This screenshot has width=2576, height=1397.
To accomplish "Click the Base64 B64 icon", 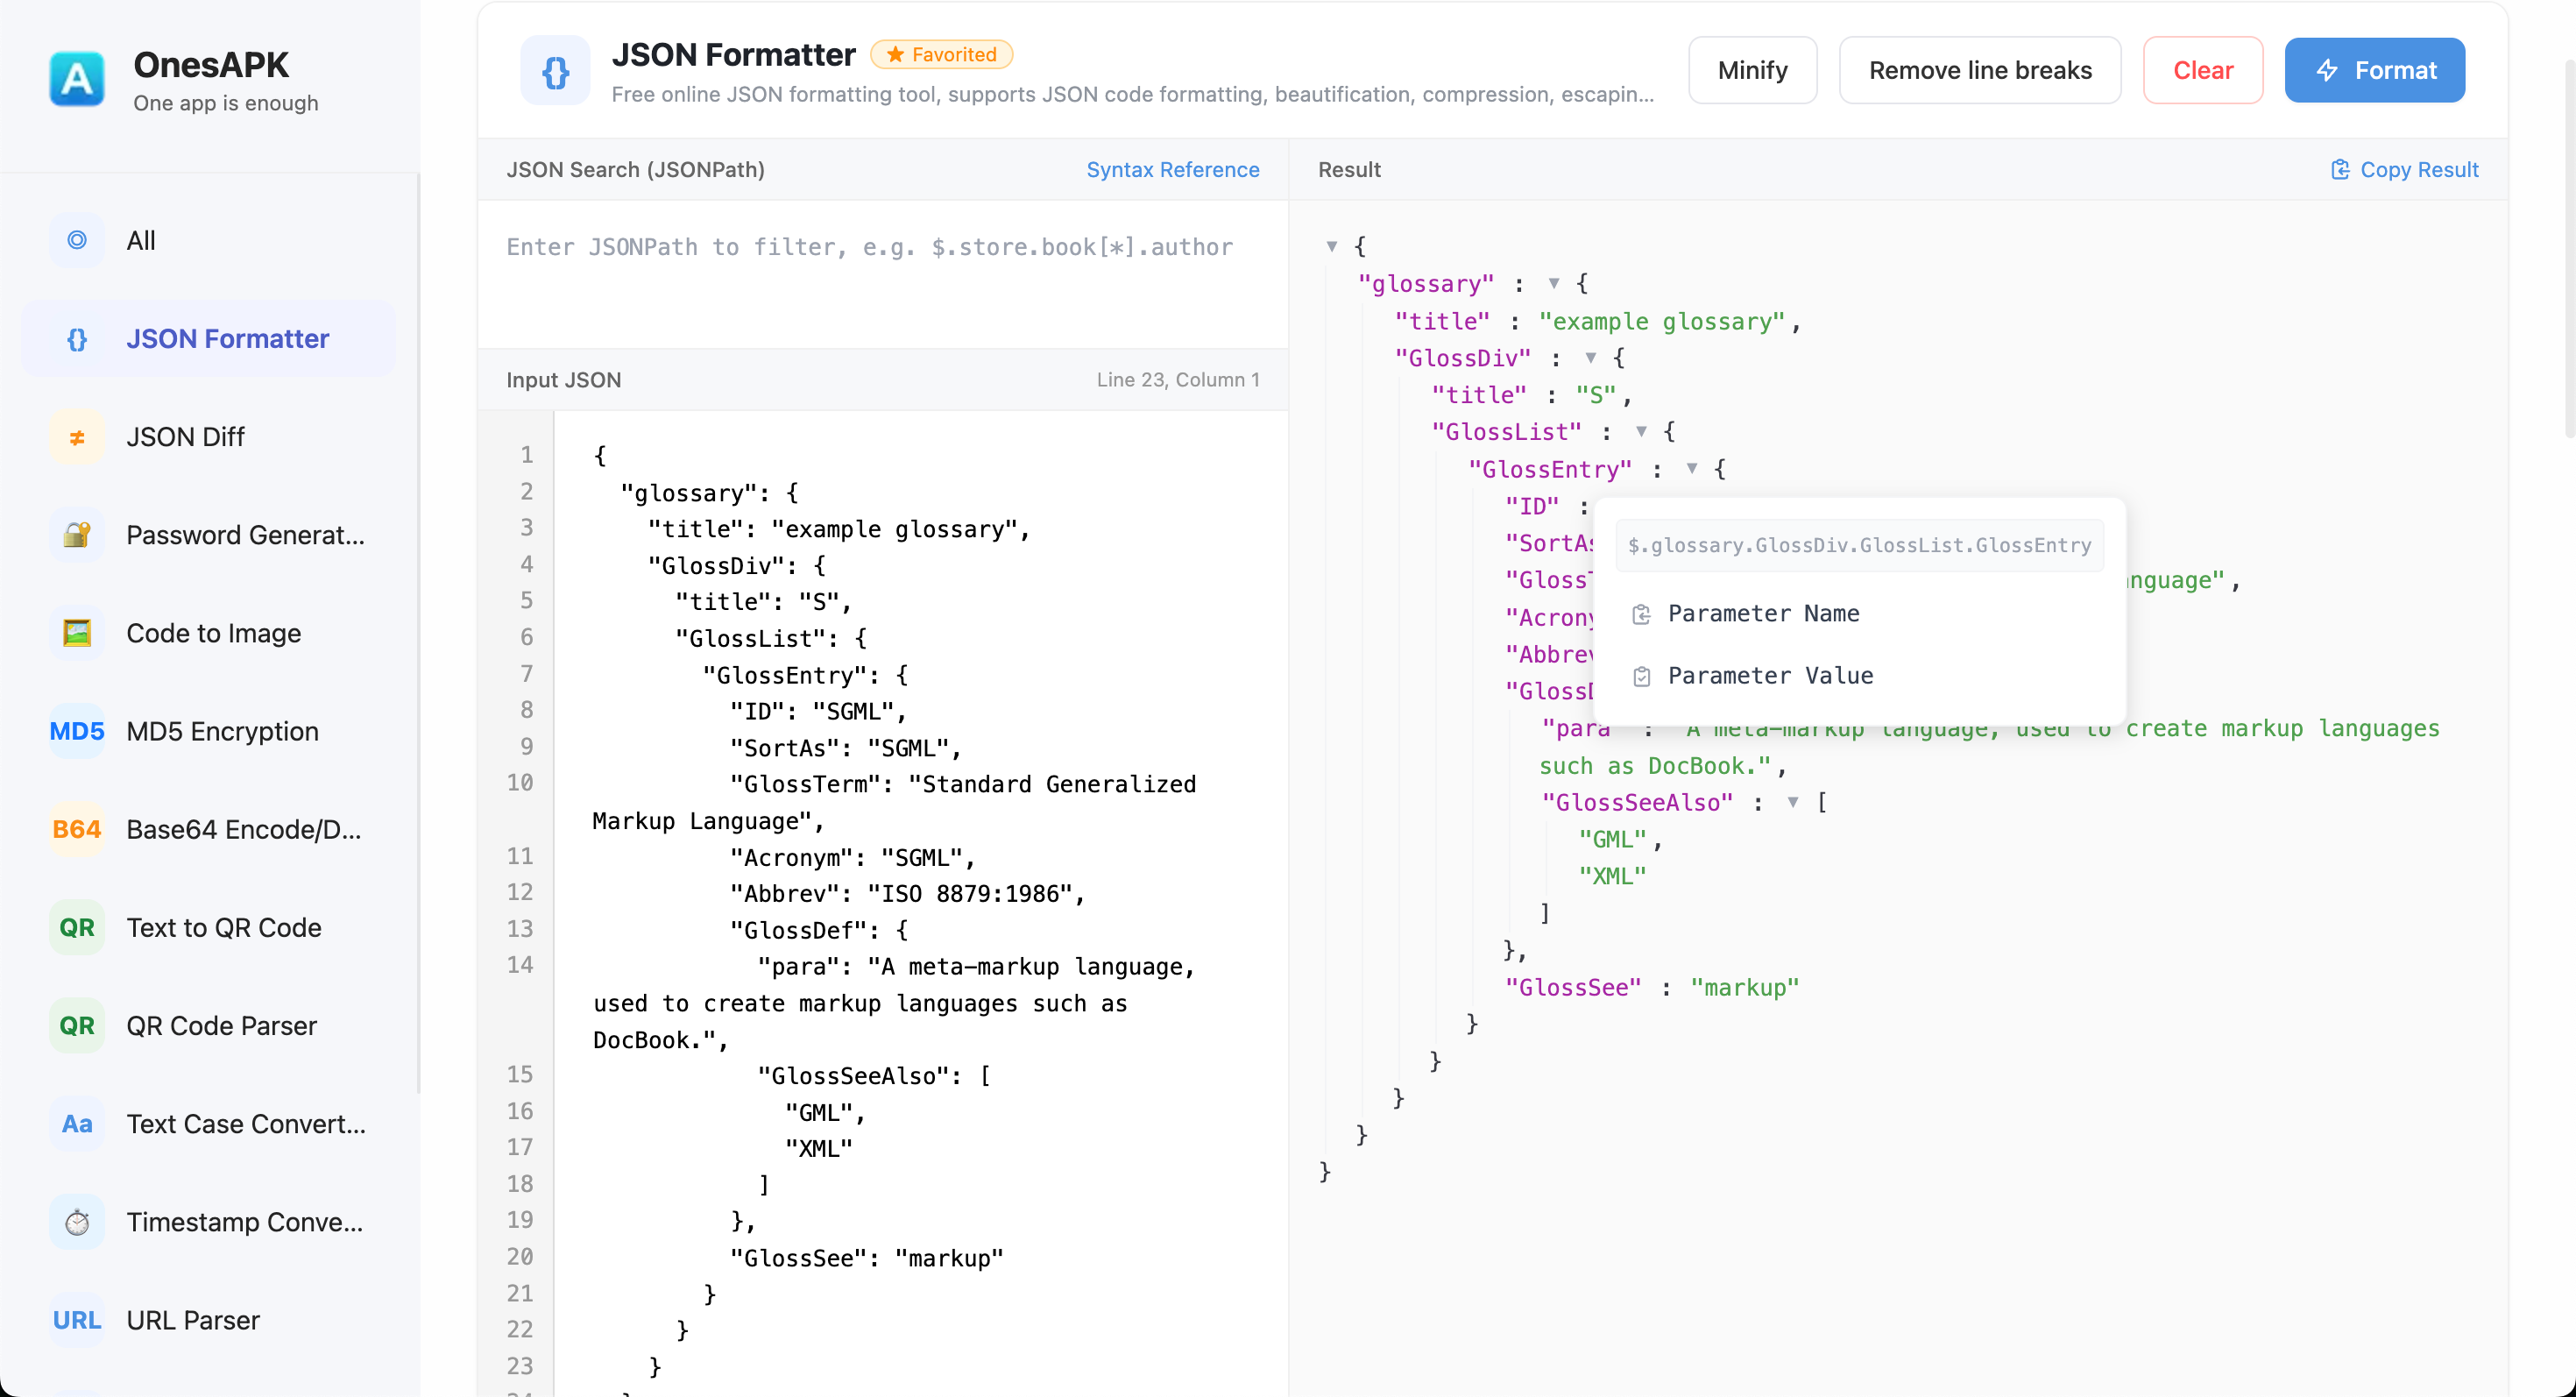I will click(x=76, y=829).
